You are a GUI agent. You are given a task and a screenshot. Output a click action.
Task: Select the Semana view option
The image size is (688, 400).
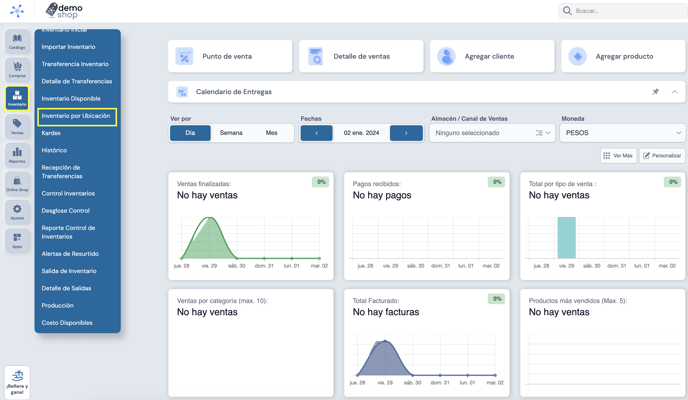[231, 133]
